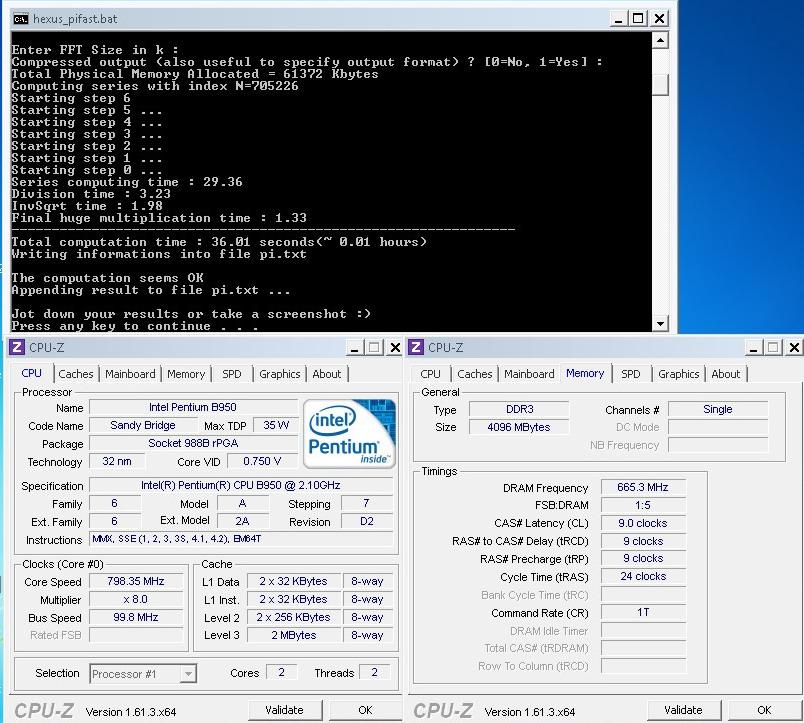Open About tab in right CPU-Z window
Image resolution: width=804 pixels, height=723 pixels.
[726, 374]
